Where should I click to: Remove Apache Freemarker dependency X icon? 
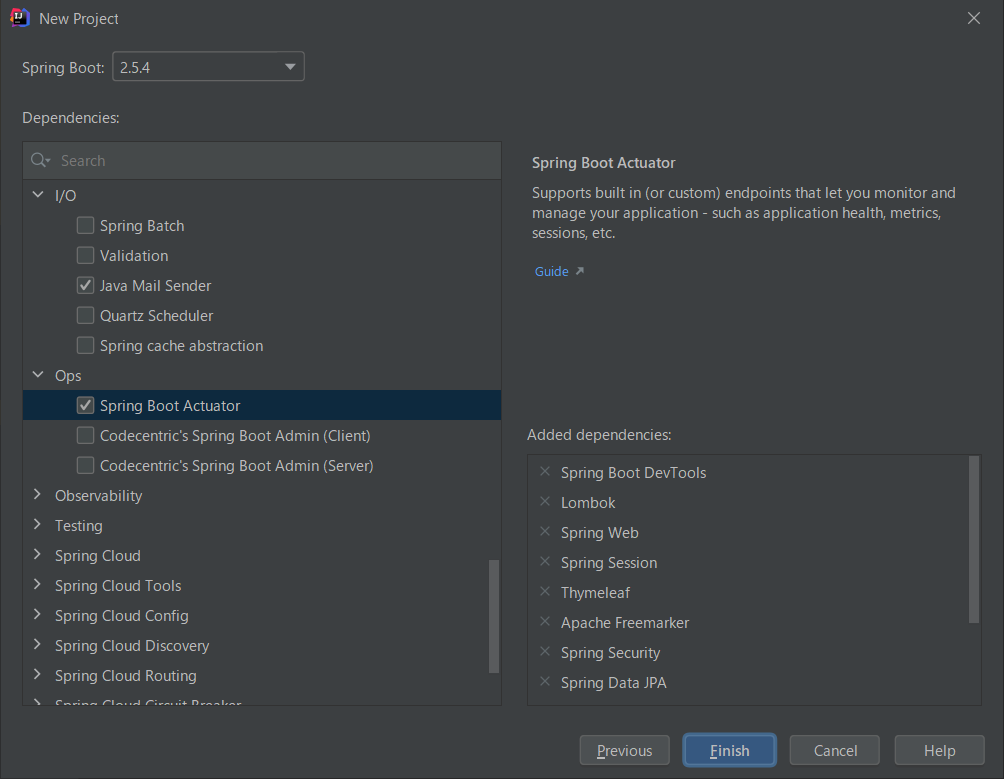tap(545, 622)
